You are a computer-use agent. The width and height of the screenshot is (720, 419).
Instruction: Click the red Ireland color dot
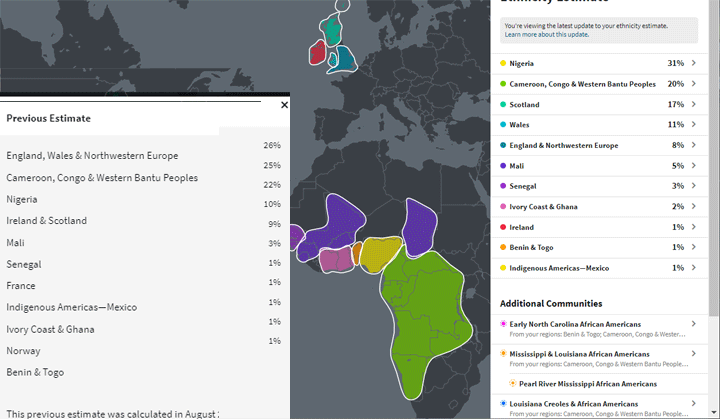coord(503,227)
